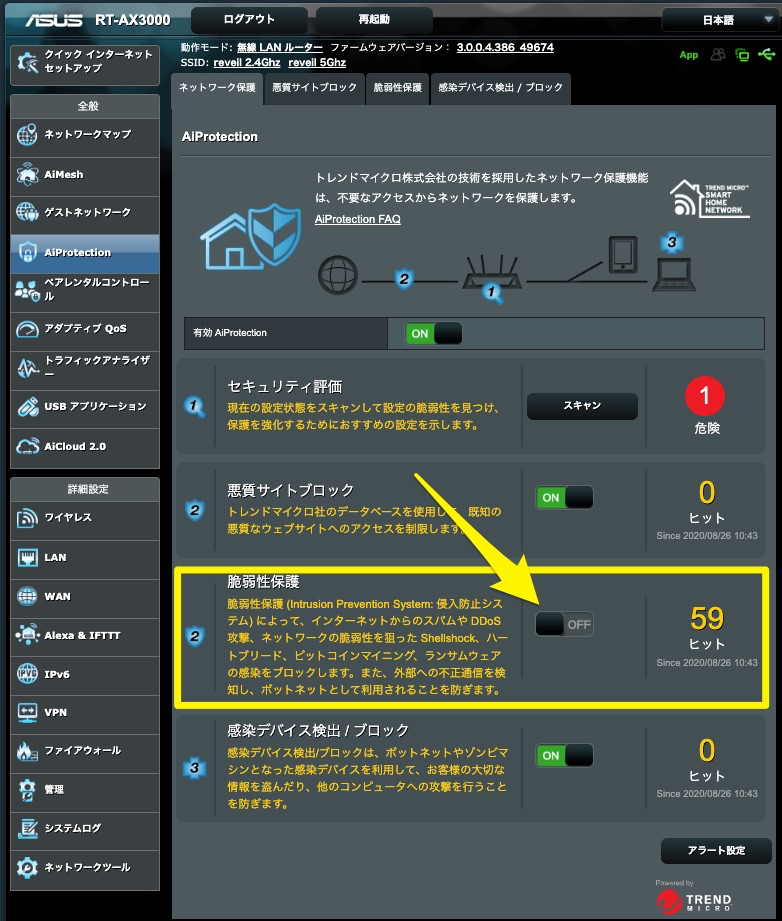Image resolution: width=782 pixels, height=921 pixels.
Task: Click the 無線 LAN ルーター operation mode link
Action: 280,47
